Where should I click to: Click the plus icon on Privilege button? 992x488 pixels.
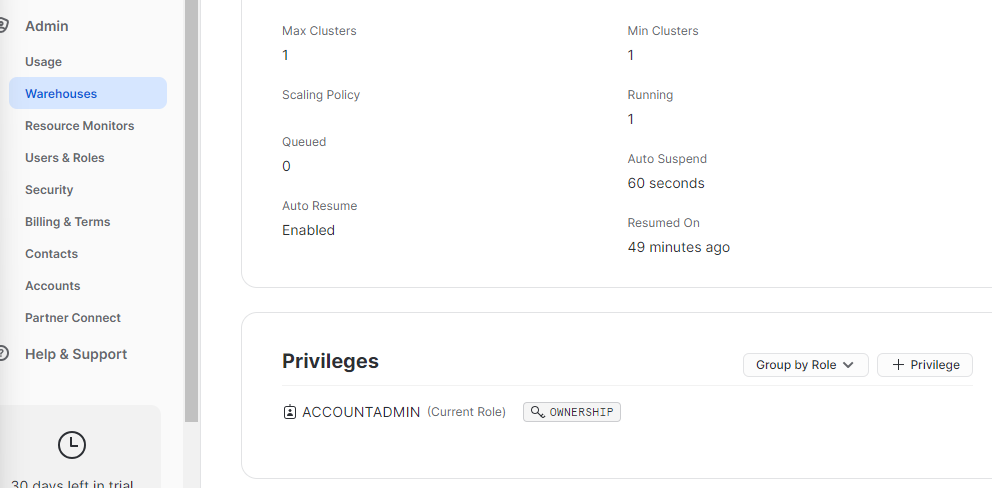(x=898, y=365)
